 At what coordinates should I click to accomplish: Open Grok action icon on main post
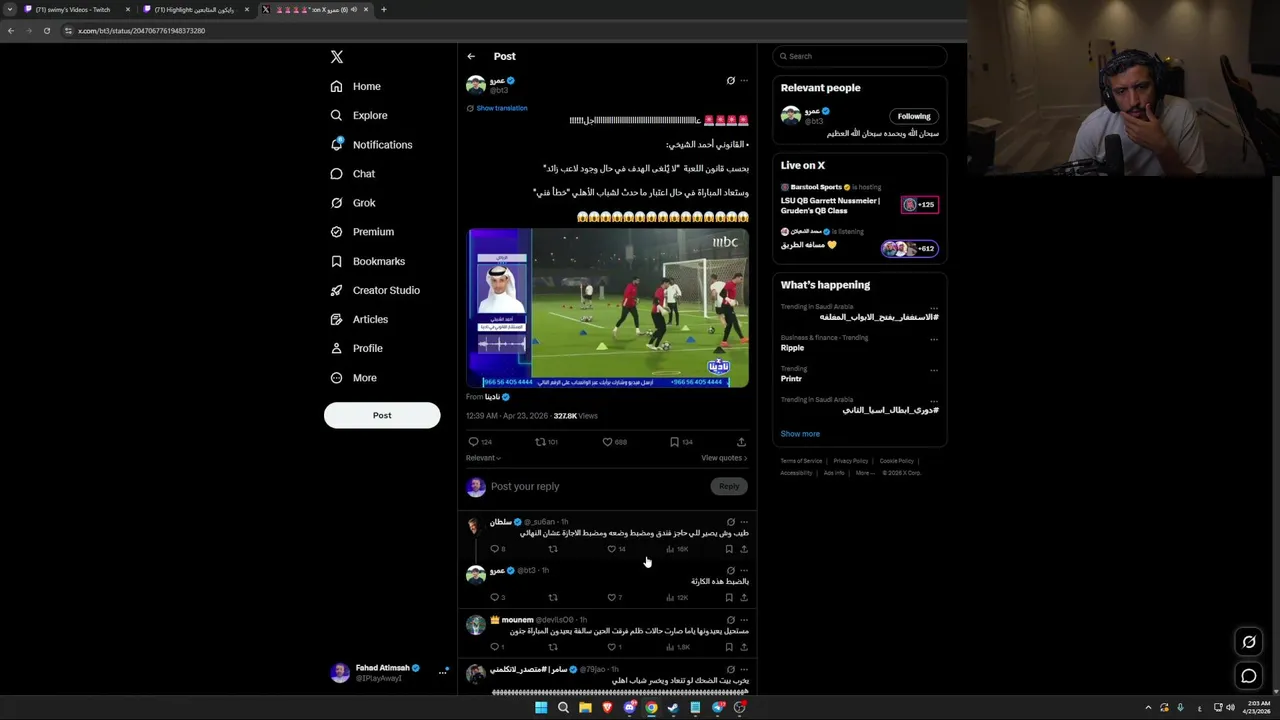730,81
